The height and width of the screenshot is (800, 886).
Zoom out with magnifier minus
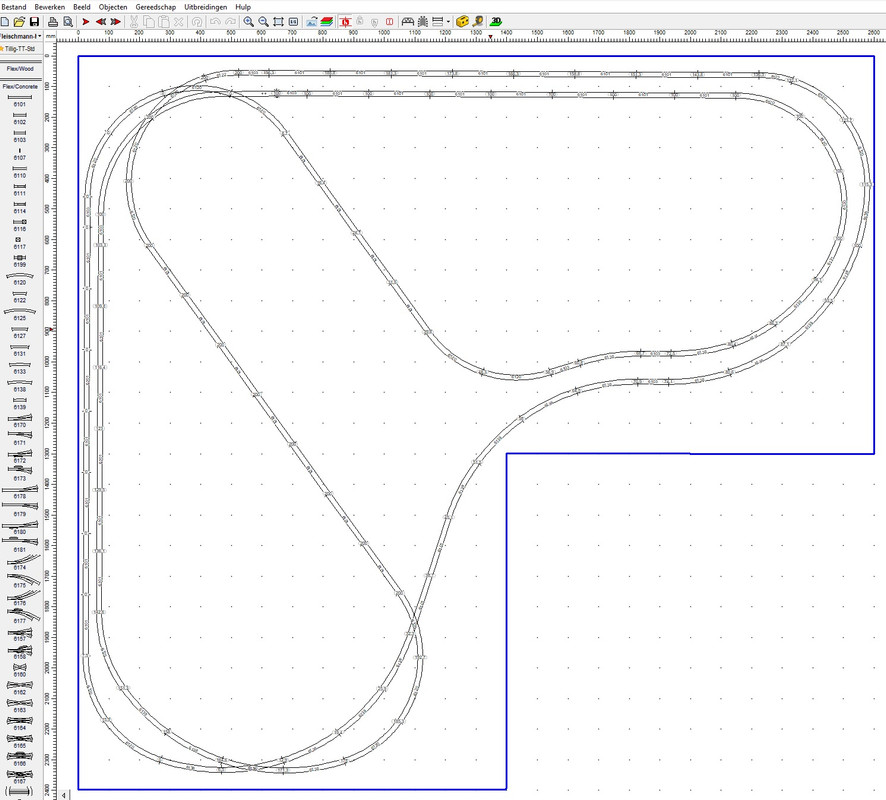(x=263, y=21)
